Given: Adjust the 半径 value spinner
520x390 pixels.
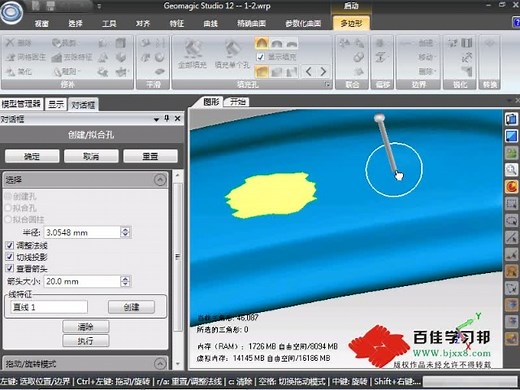Looking at the screenshot, I should [x=125, y=232].
